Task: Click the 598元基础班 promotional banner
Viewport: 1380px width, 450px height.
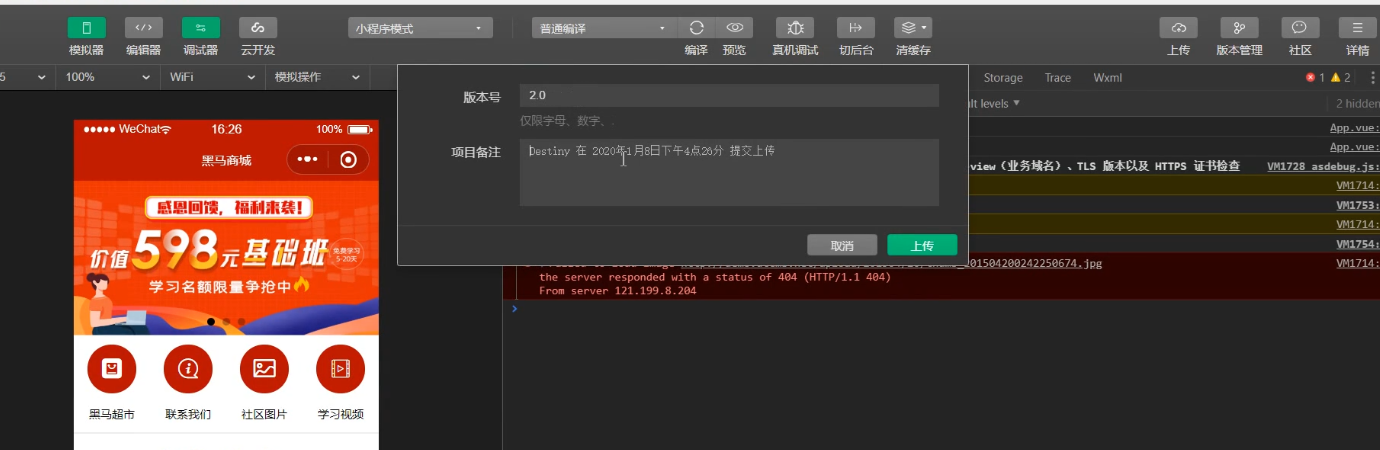Action: 226,257
